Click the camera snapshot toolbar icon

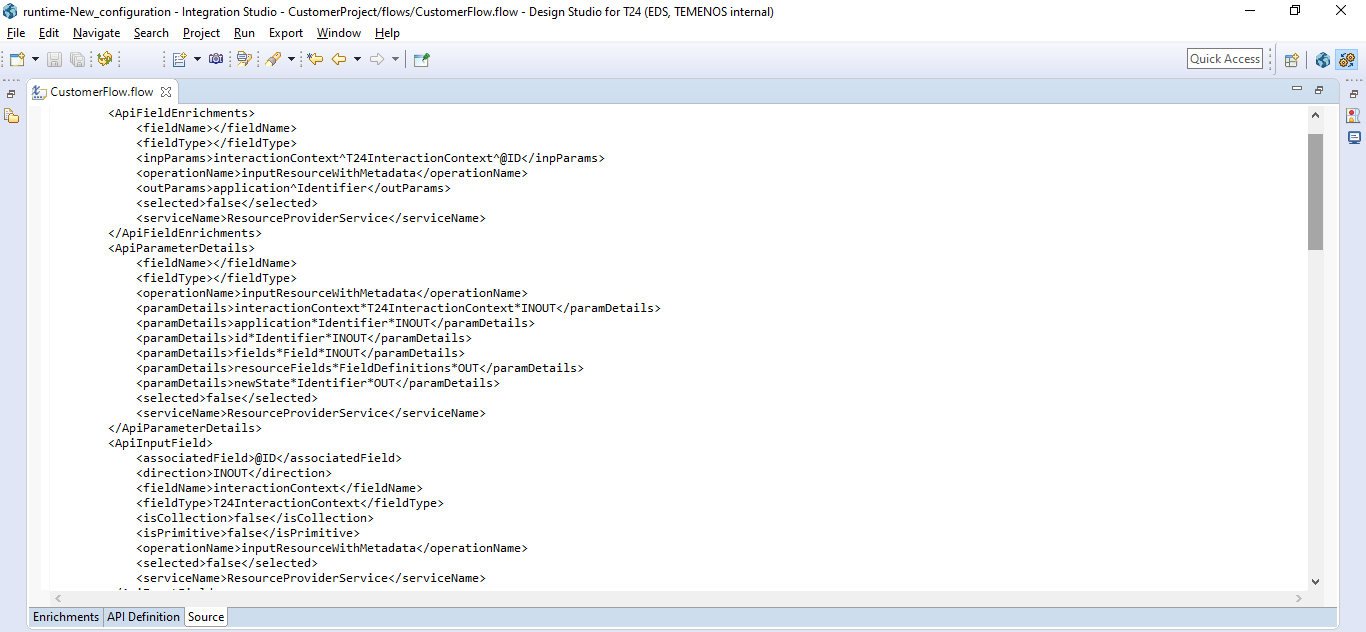tap(216, 60)
